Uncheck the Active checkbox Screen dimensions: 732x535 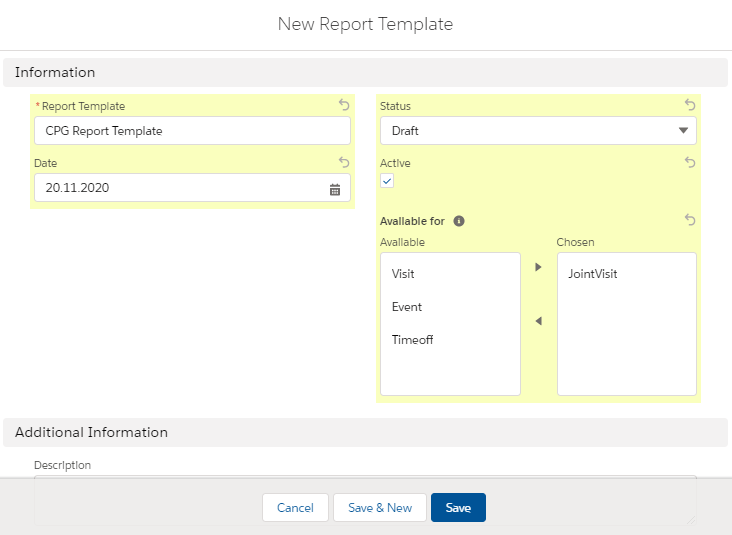[x=387, y=181]
